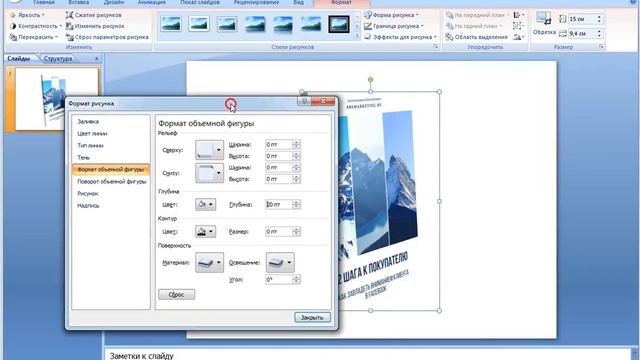Select Тень in dialog list

click(x=111, y=158)
